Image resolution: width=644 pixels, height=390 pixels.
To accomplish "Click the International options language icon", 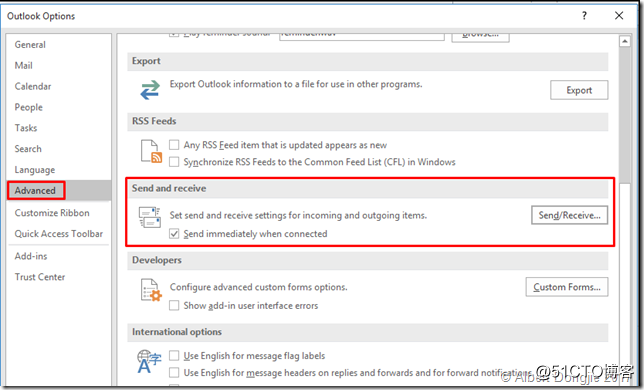I will pyautogui.click(x=149, y=362).
